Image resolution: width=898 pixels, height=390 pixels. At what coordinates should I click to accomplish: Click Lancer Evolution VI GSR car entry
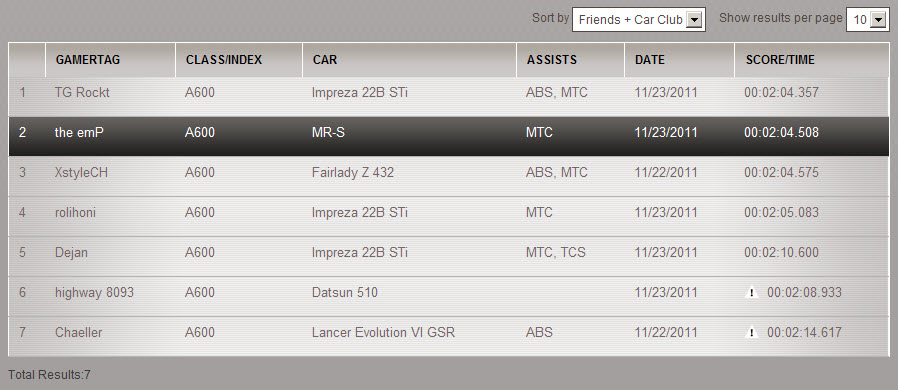383,332
